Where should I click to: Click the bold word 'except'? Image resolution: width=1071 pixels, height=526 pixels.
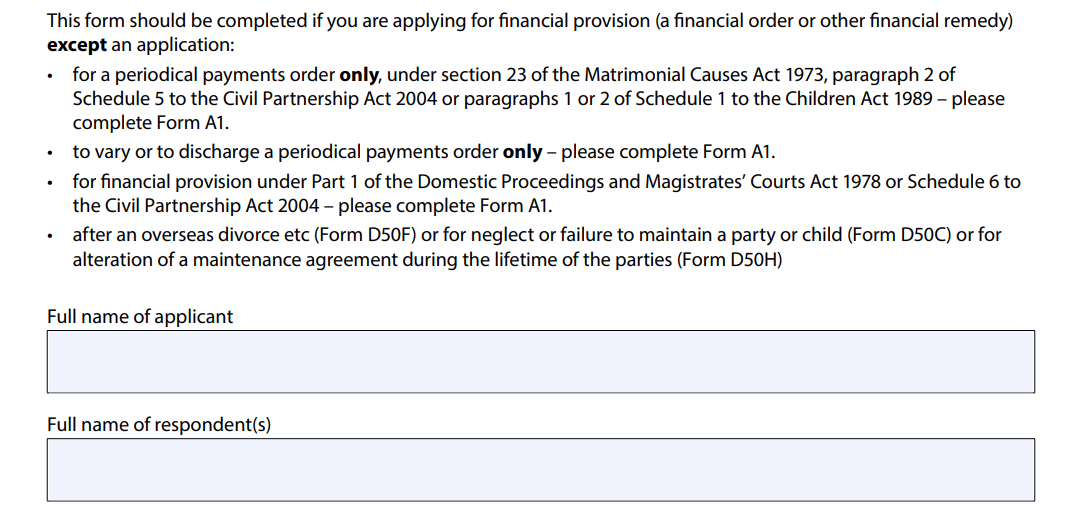[76, 46]
